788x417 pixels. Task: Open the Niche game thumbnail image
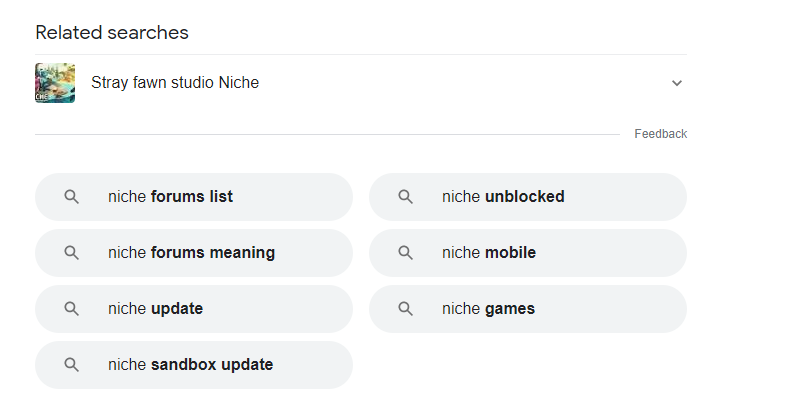click(55, 83)
